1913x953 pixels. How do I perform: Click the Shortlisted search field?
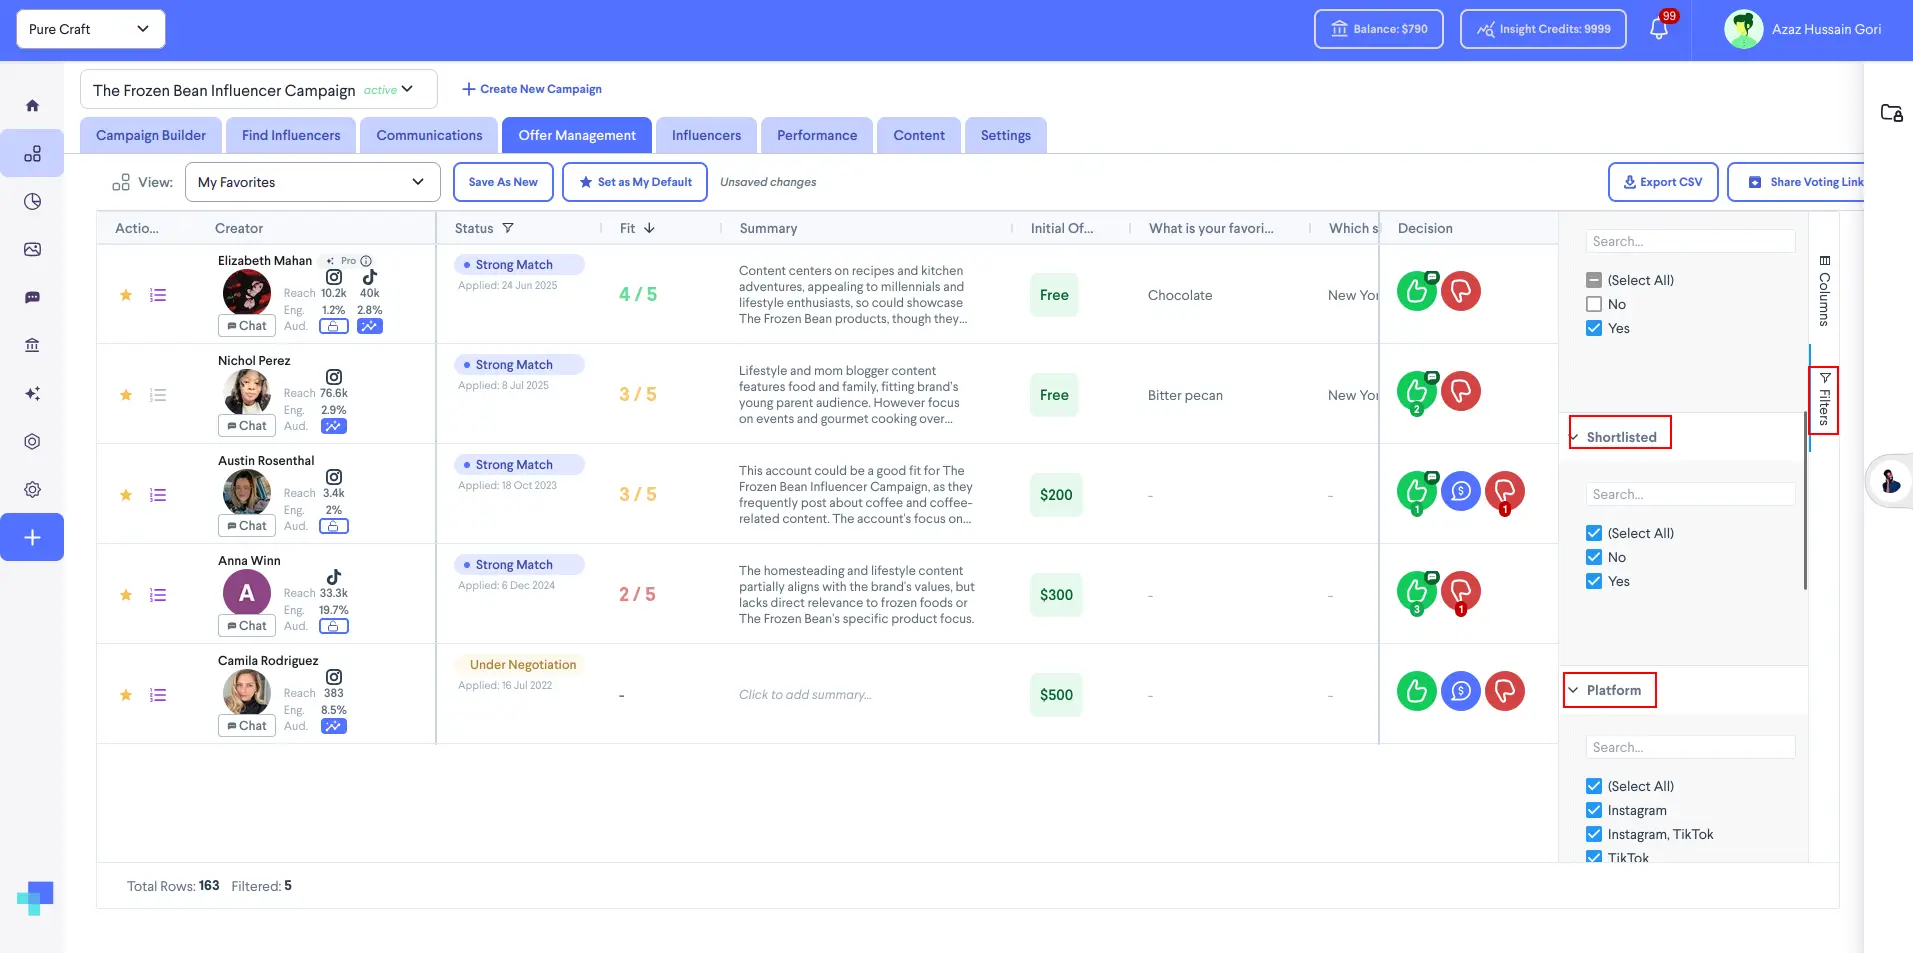(x=1690, y=494)
